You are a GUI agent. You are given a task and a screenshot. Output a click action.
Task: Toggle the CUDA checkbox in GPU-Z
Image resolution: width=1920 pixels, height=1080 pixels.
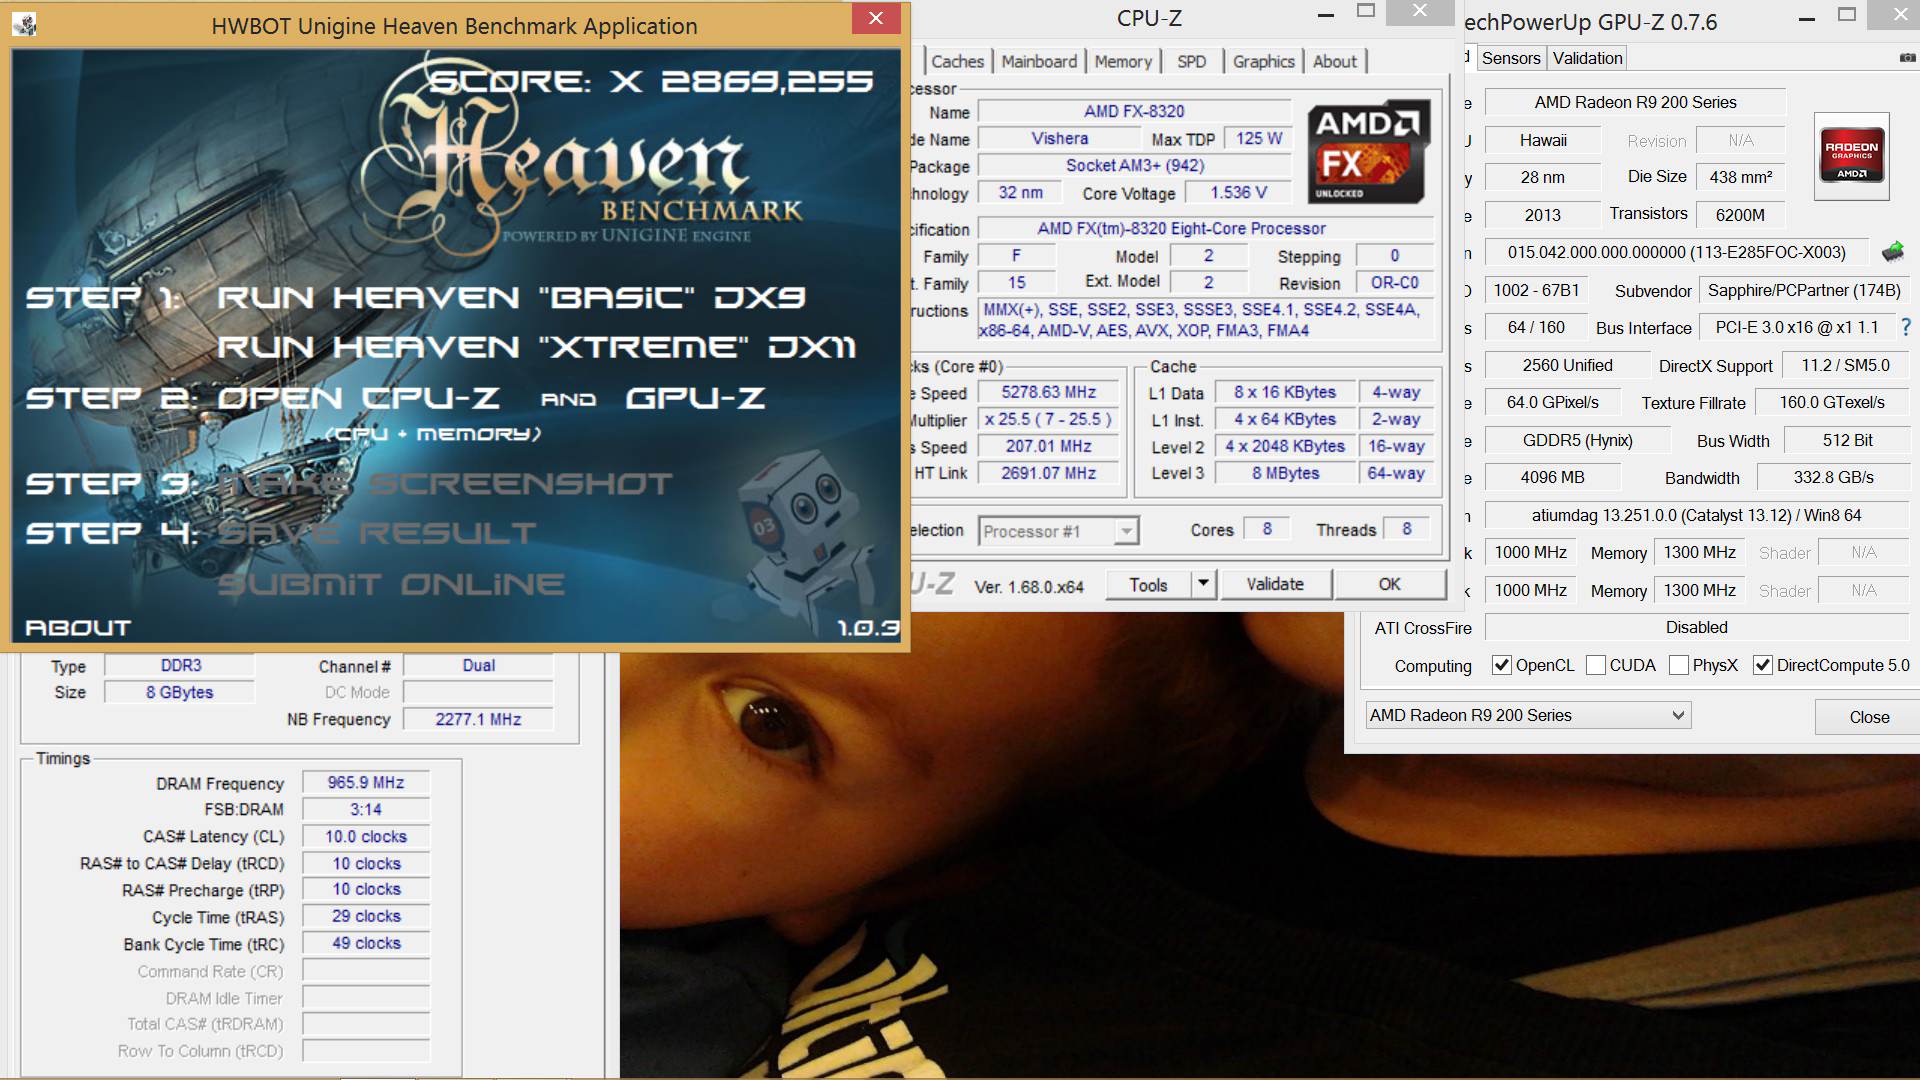1596,665
